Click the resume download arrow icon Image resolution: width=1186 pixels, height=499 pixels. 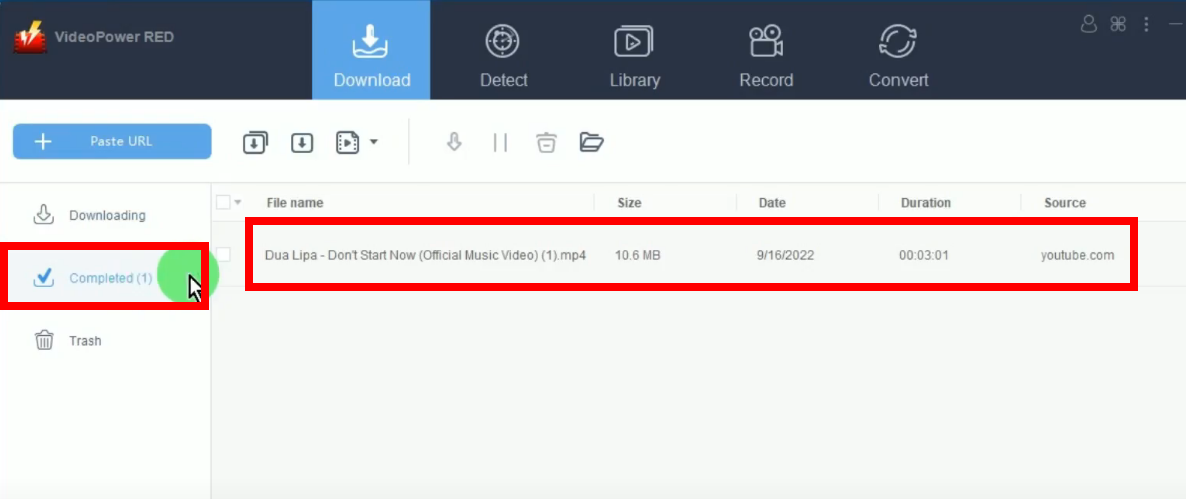tap(454, 142)
